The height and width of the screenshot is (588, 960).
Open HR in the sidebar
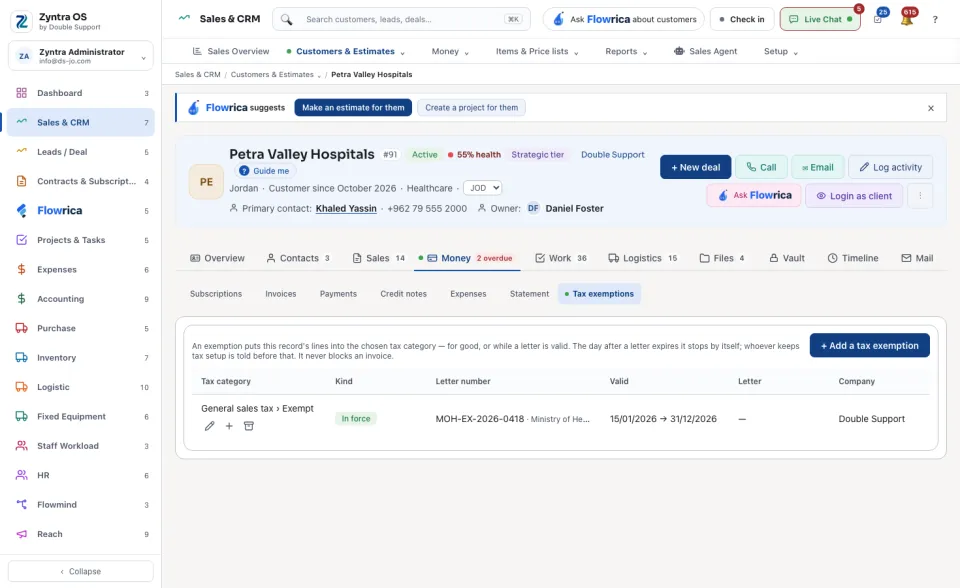click(81, 475)
